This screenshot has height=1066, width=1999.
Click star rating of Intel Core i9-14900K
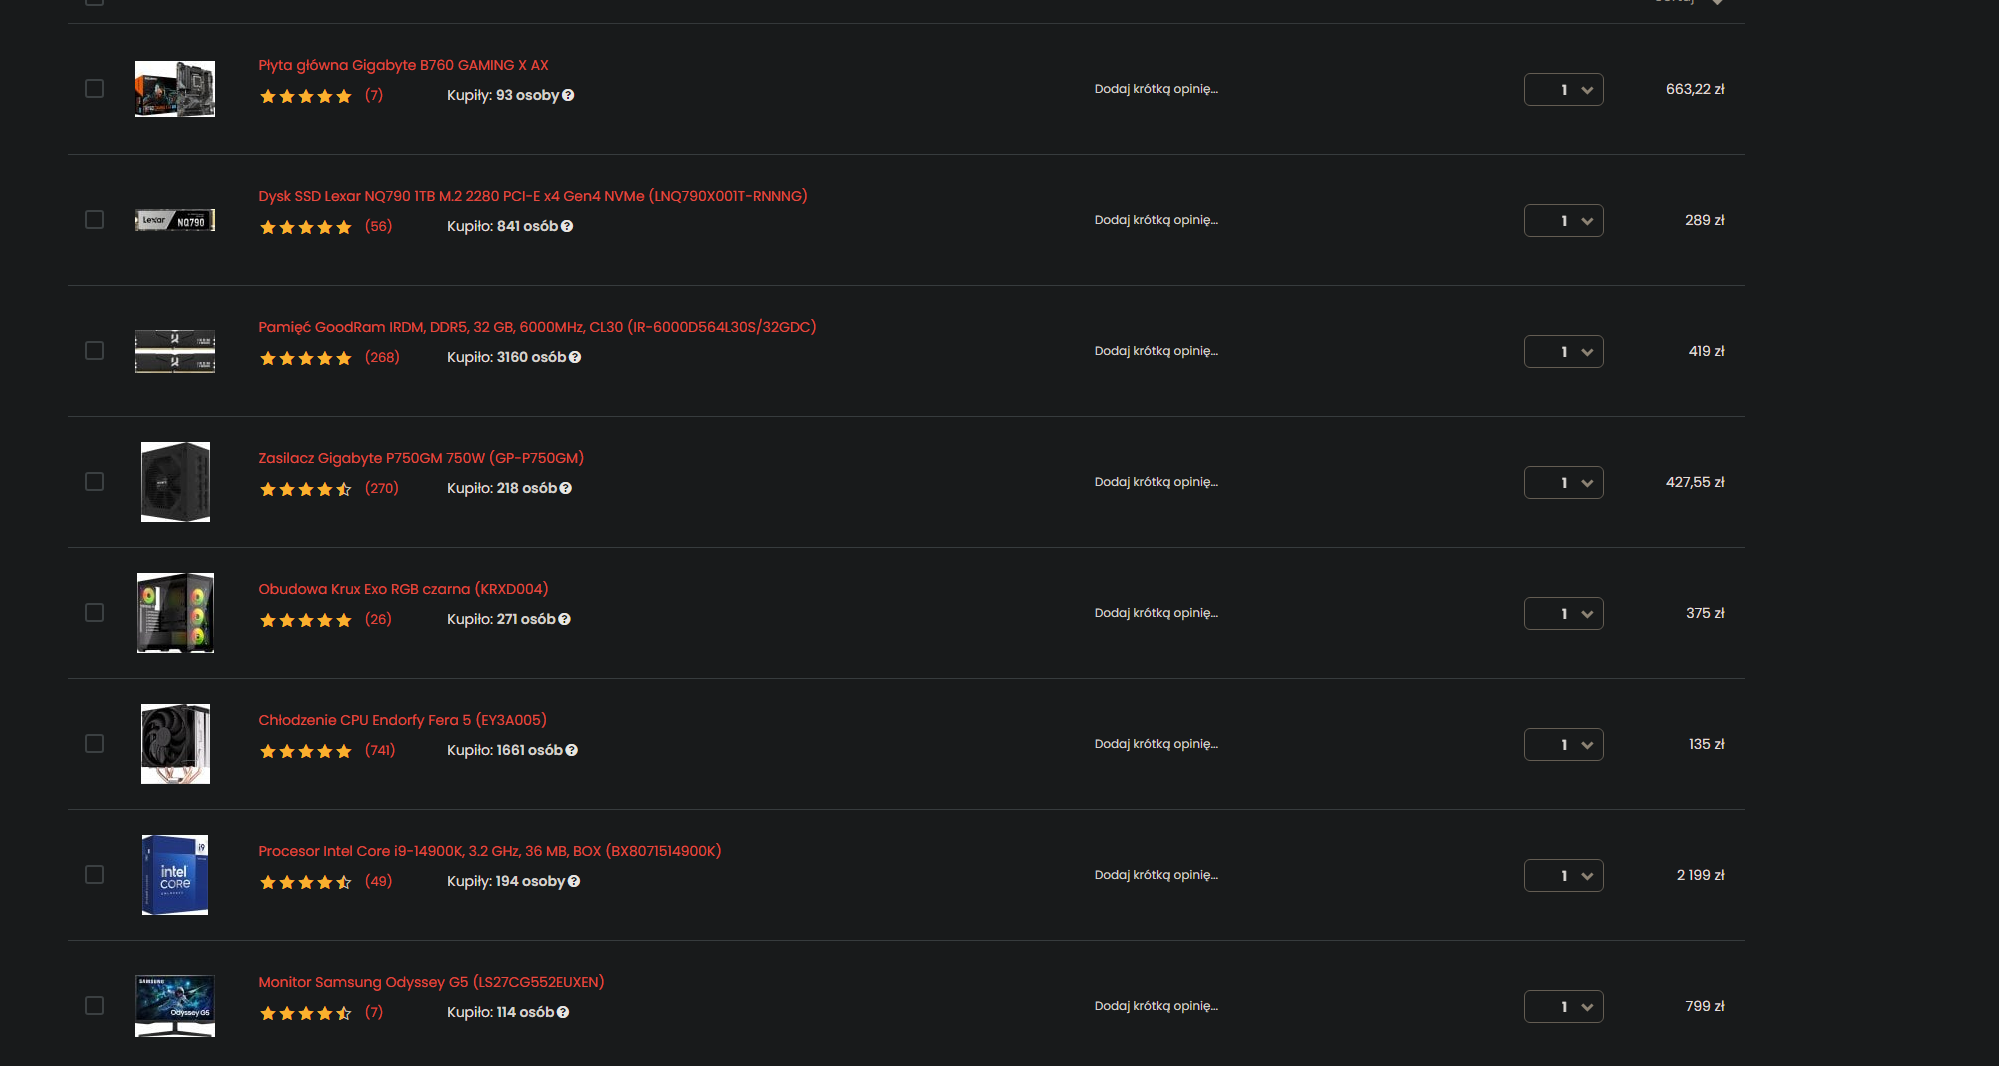tap(306, 882)
